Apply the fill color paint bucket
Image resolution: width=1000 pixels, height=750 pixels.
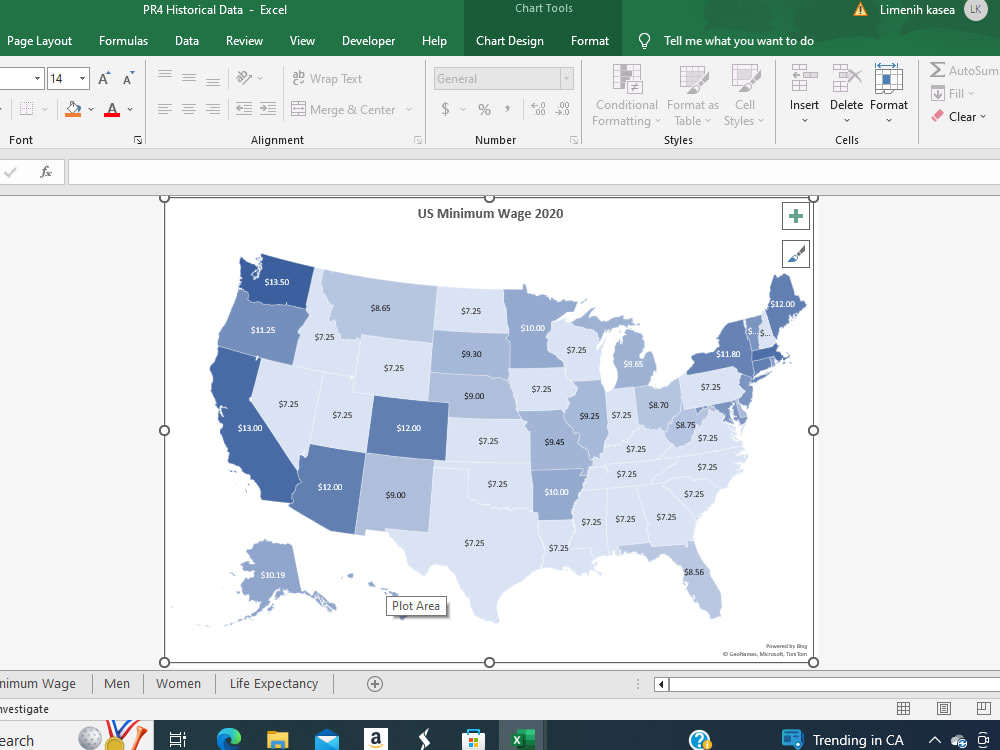[x=73, y=109]
